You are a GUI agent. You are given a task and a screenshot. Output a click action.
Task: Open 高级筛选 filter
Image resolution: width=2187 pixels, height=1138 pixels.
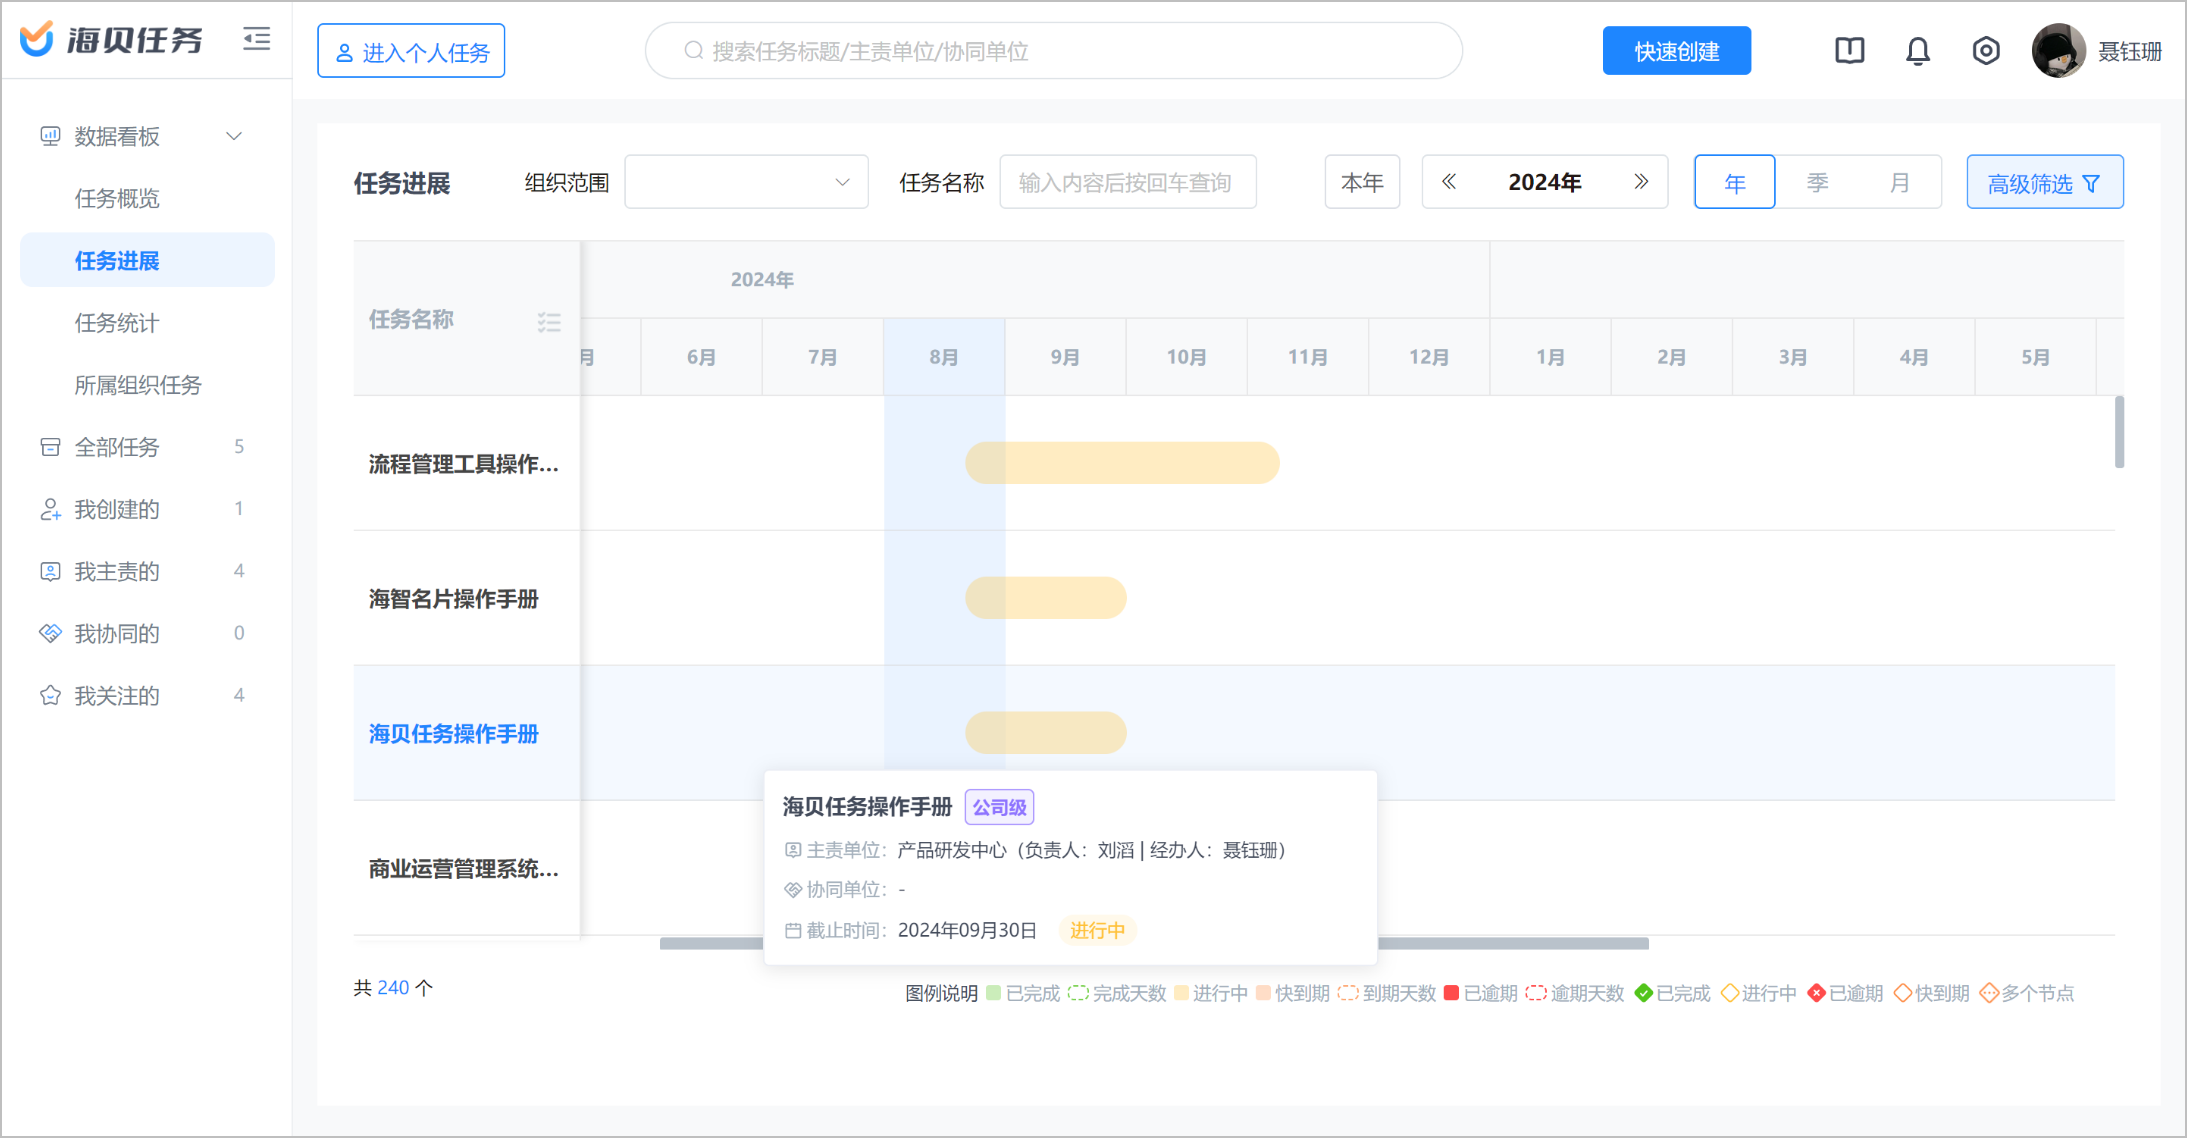coord(2044,182)
